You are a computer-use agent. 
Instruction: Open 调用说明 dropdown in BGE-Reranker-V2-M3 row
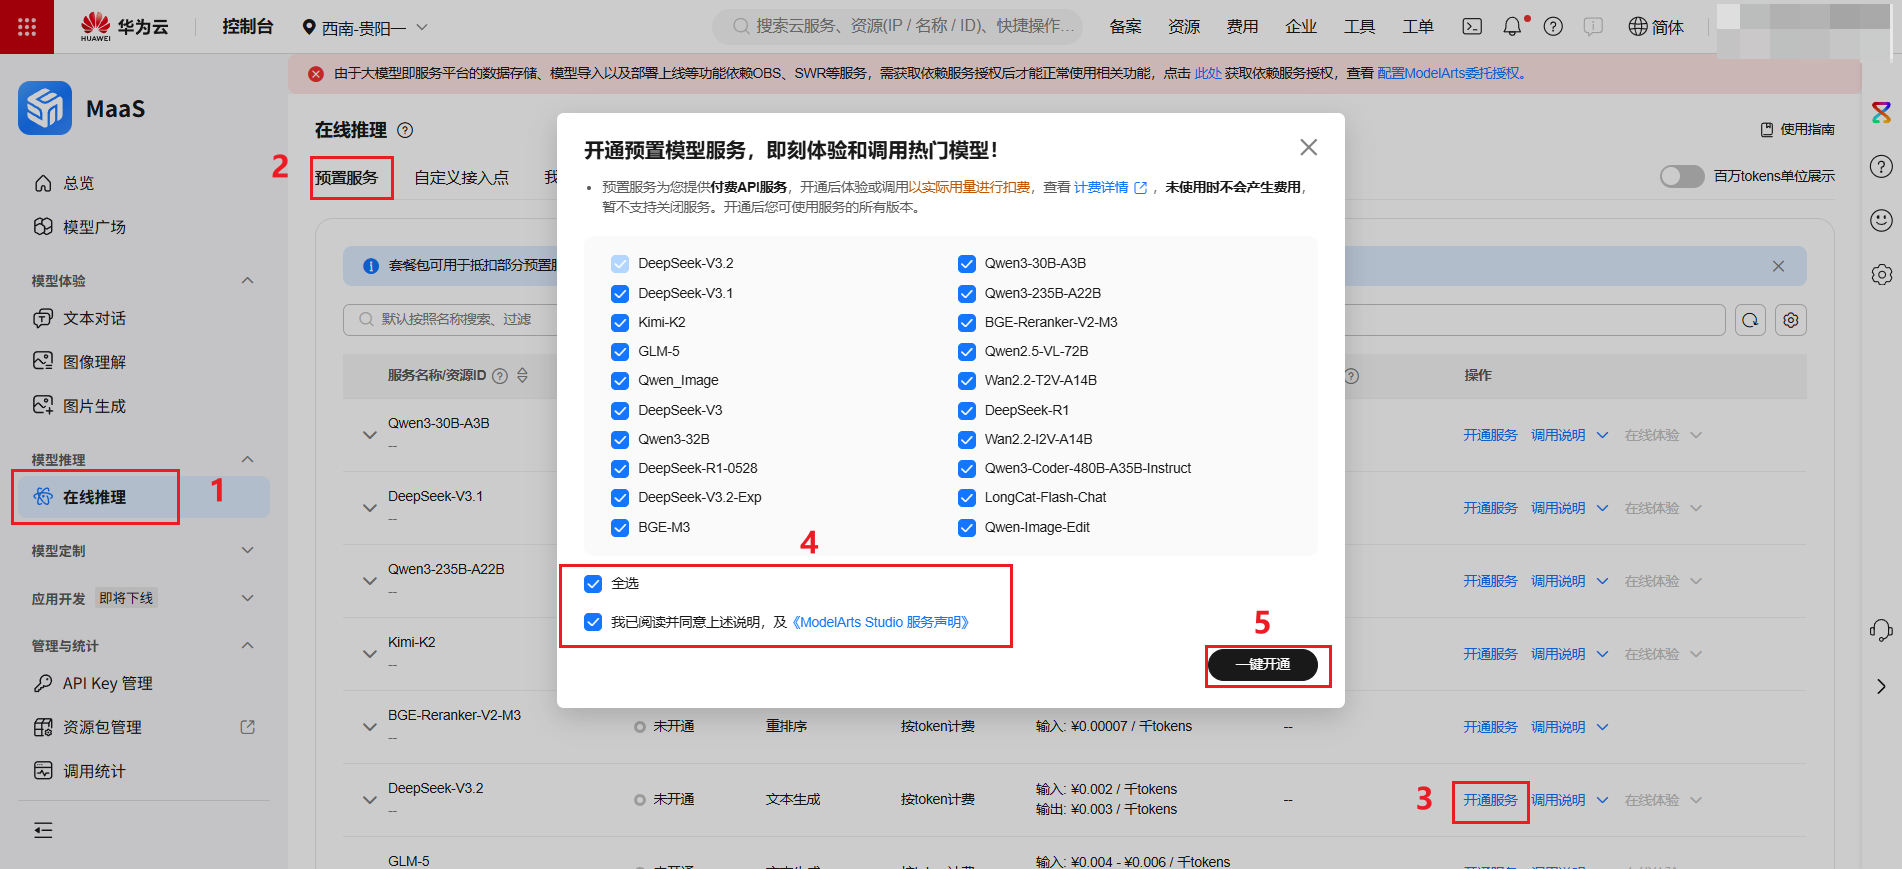pos(1570,727)
